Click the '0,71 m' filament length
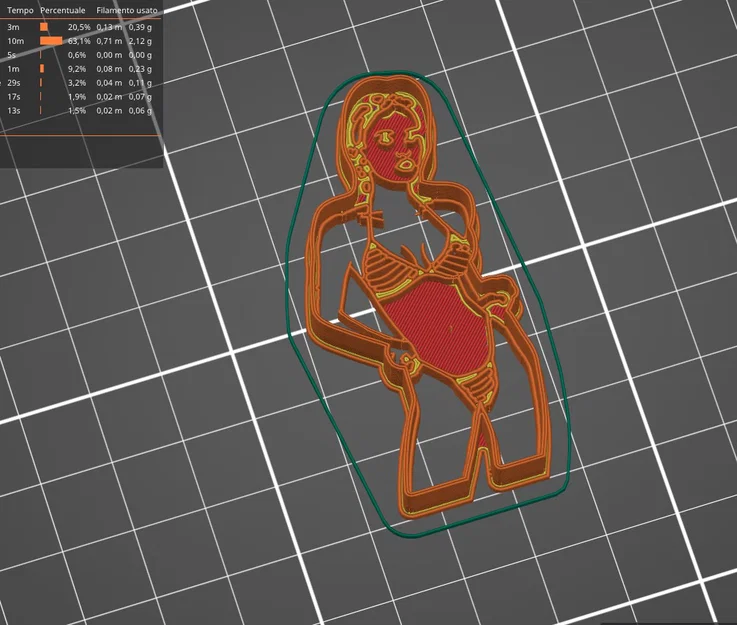The image size is (737, 625). pos(109,41)
